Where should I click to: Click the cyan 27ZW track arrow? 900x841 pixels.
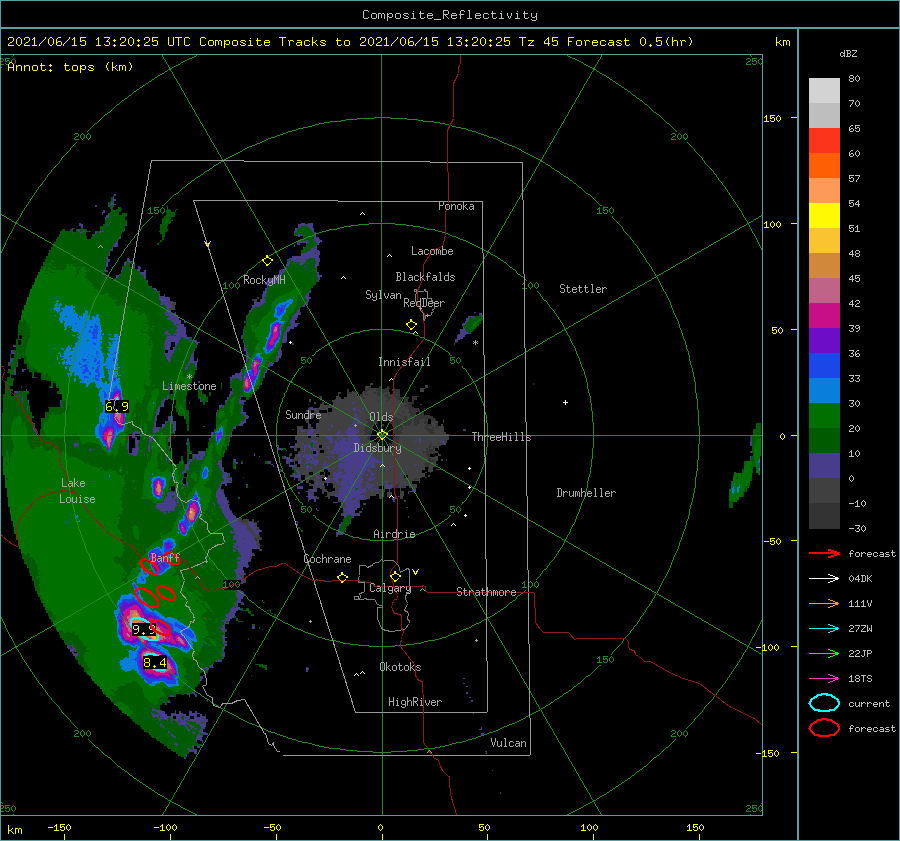pos(824,629)
